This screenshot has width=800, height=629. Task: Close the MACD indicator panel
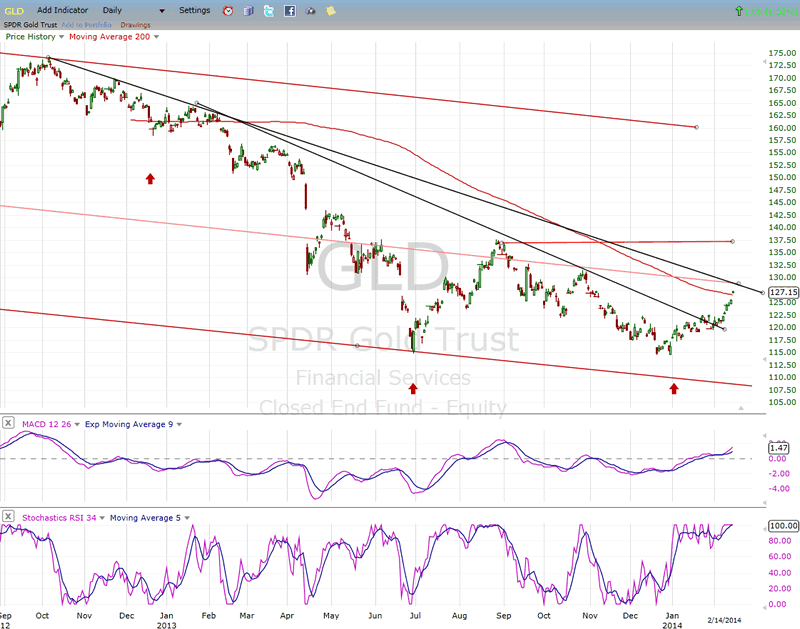coord(8,424)
